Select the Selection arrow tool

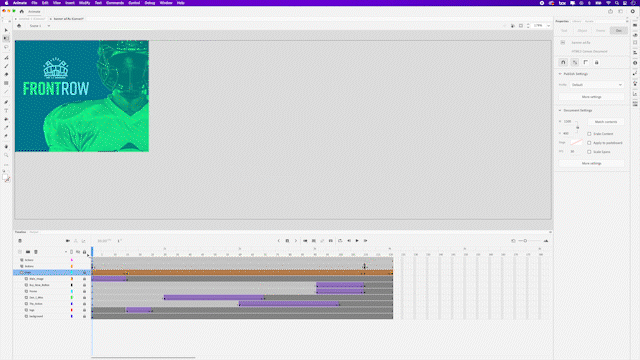point(6,30)
